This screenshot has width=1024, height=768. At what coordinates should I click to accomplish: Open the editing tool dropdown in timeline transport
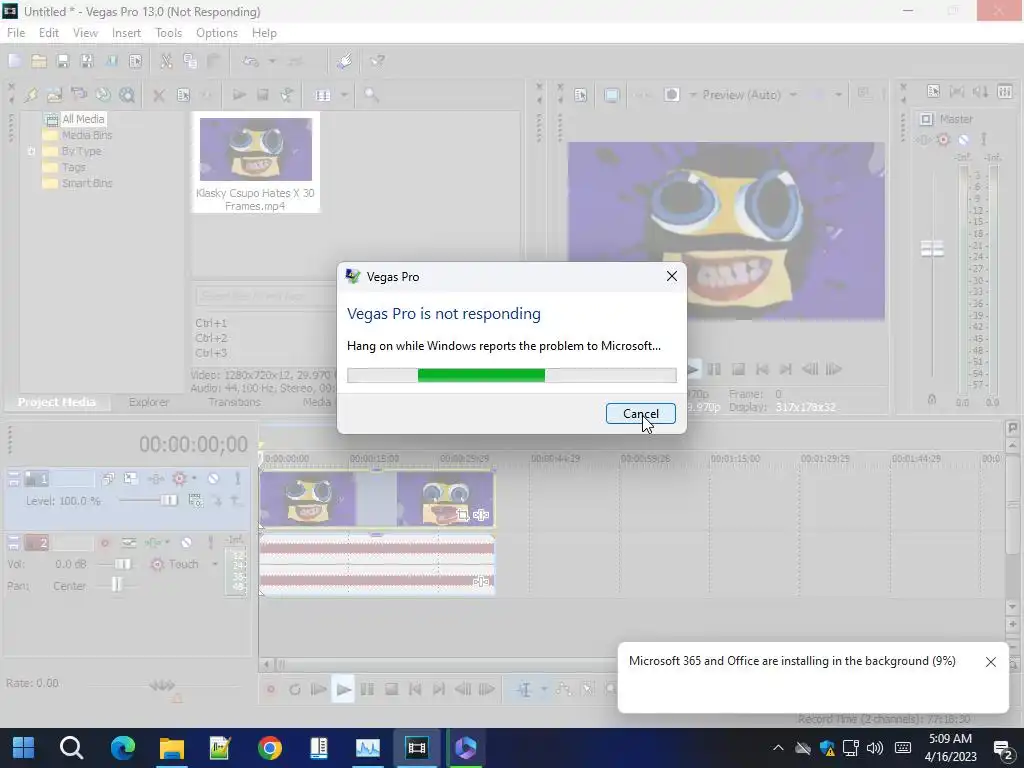[x=543, y=690]
